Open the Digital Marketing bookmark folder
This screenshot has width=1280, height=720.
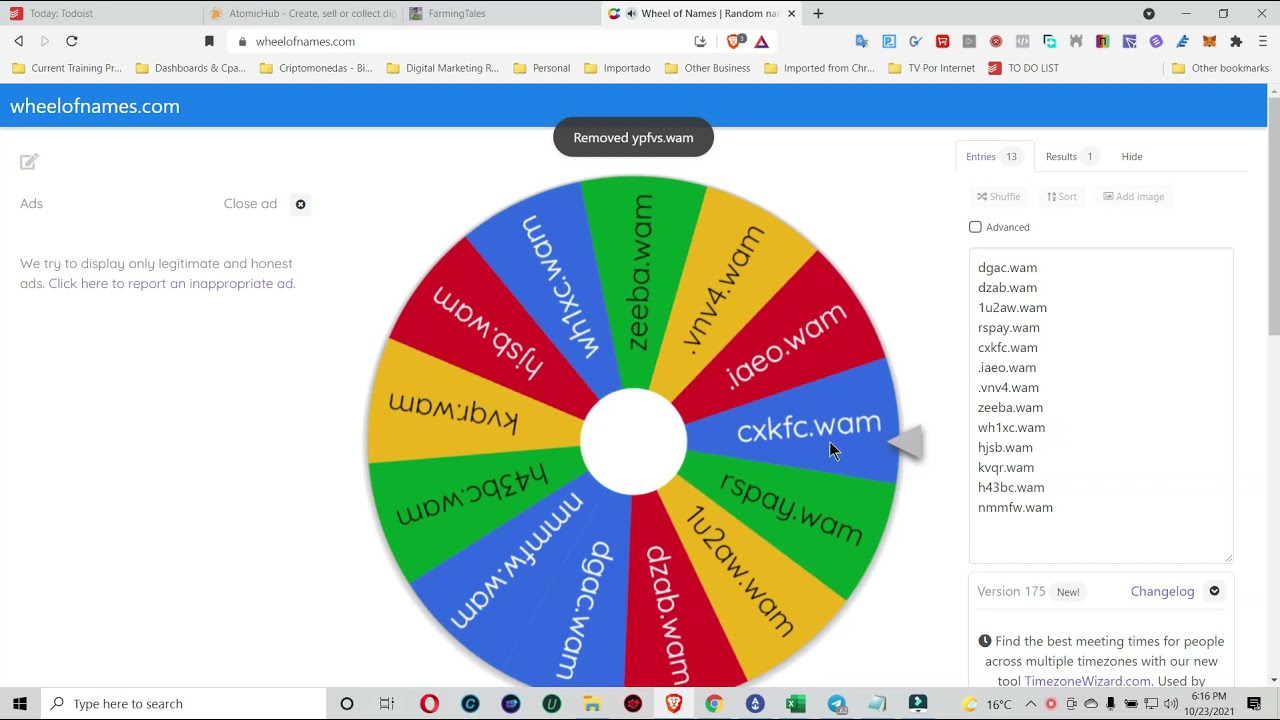tap(442, 68)
